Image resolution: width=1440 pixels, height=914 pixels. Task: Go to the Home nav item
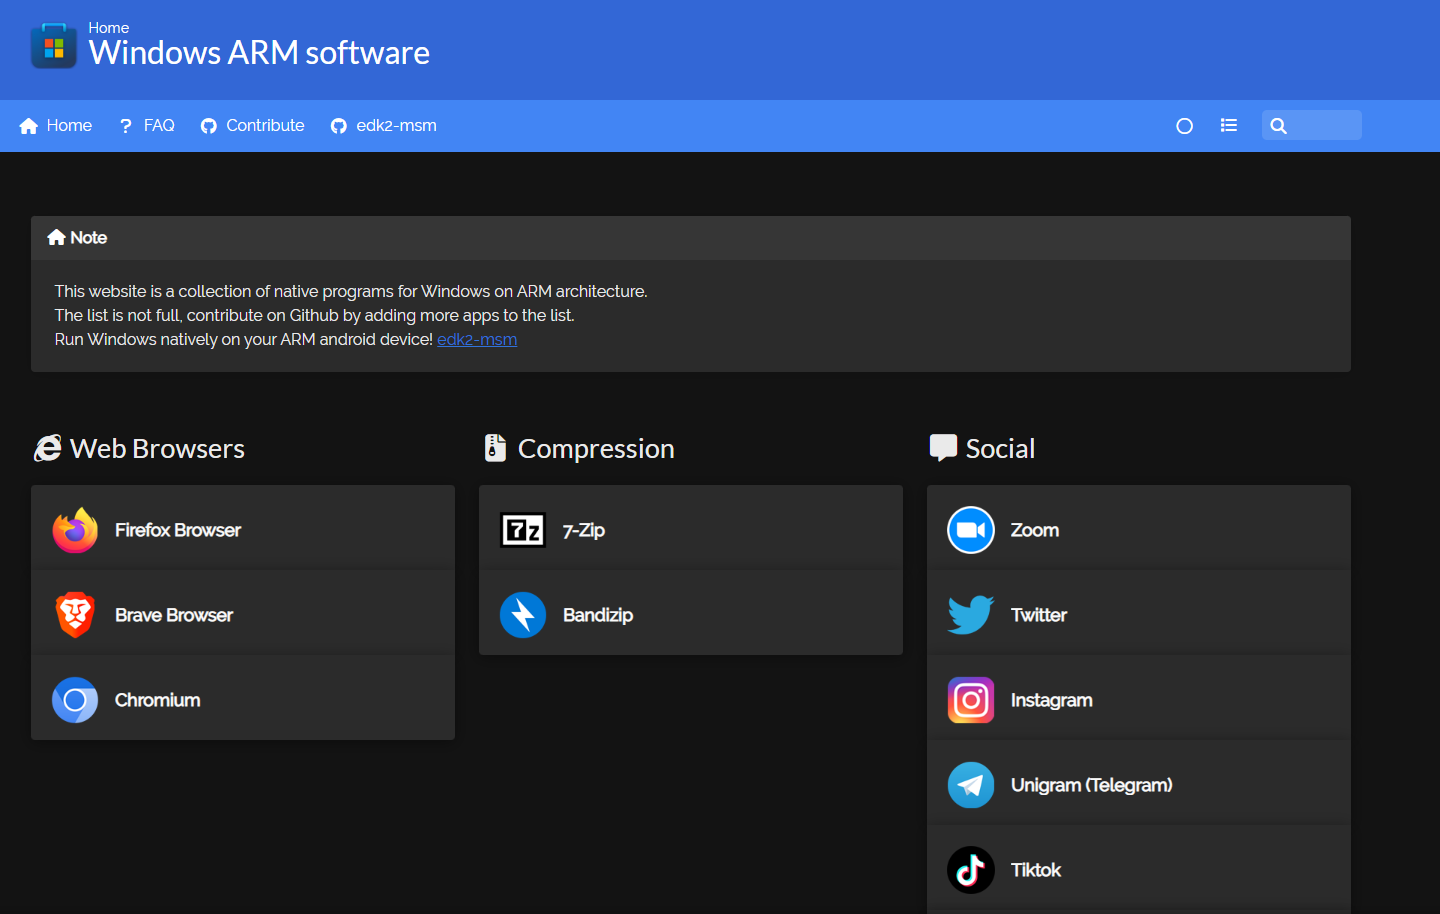point(56,126)
